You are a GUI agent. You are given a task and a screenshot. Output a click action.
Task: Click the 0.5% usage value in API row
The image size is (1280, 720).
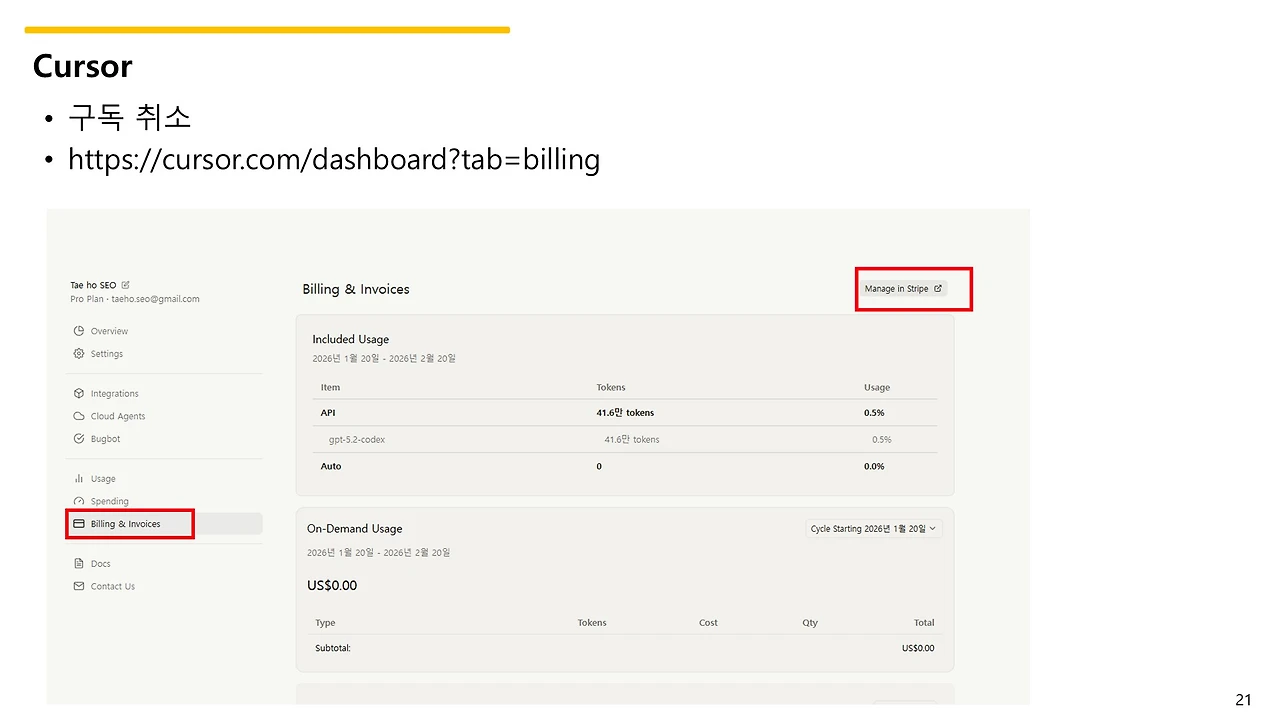pyautogui.click(x=874, y=412)
